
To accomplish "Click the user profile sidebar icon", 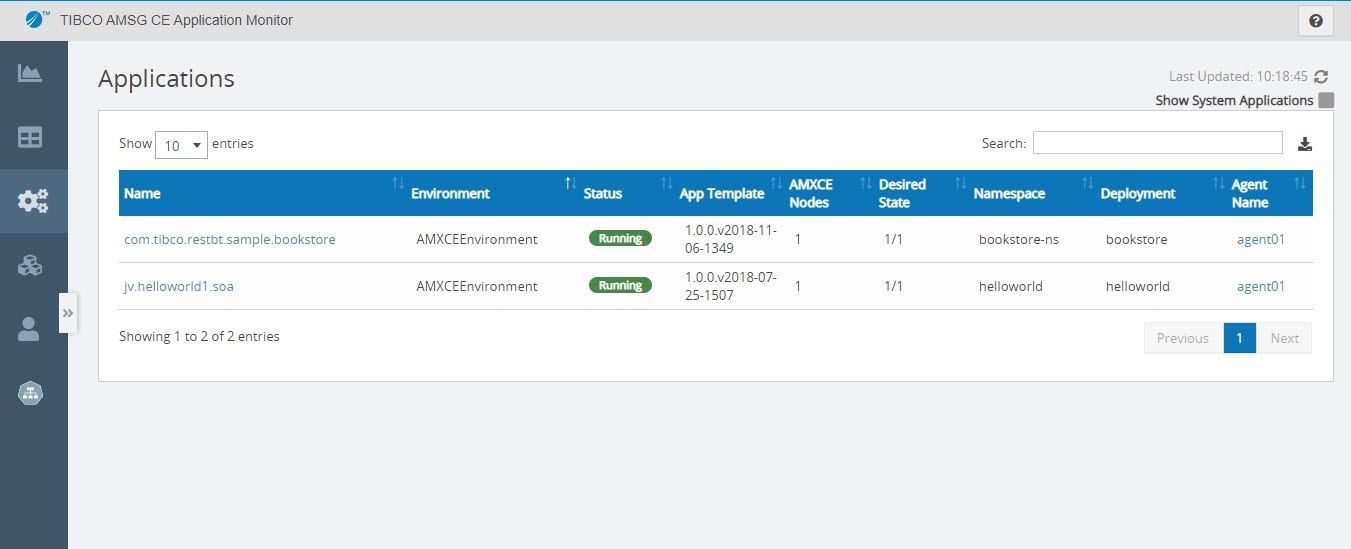I will click(x=29, y=330).
